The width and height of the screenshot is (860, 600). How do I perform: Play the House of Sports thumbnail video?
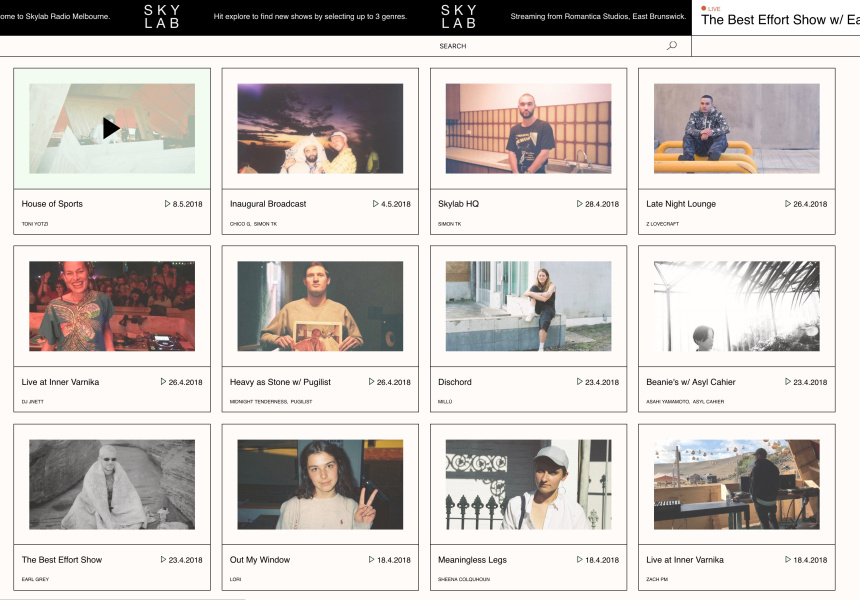point(111,128)
